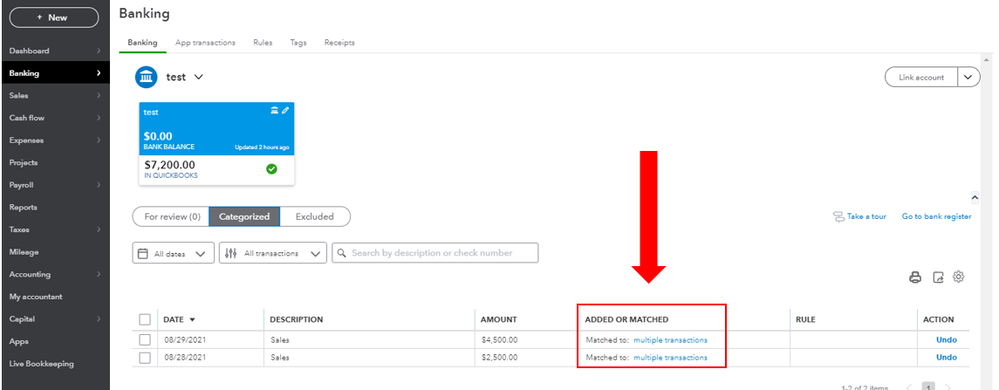This screenshot has height=390, width=999.
Task: Check the 08/28/2021 transaction checkbox
Action: tap(145, 358)
